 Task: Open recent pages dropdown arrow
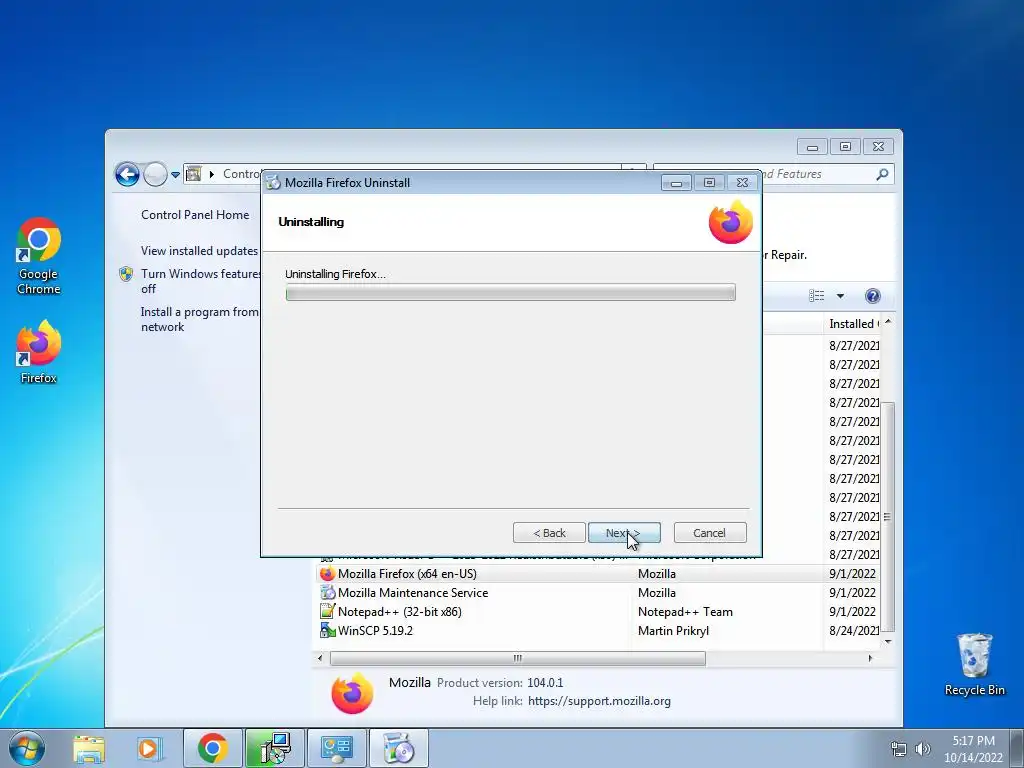pos(175,174)
